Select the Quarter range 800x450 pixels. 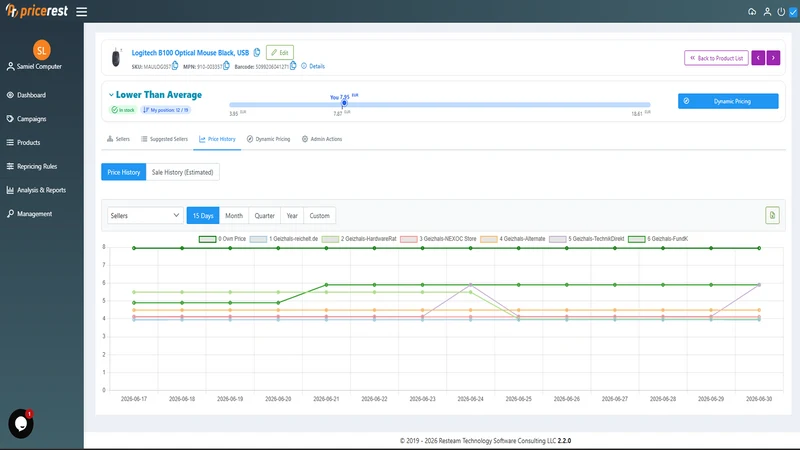265,215
